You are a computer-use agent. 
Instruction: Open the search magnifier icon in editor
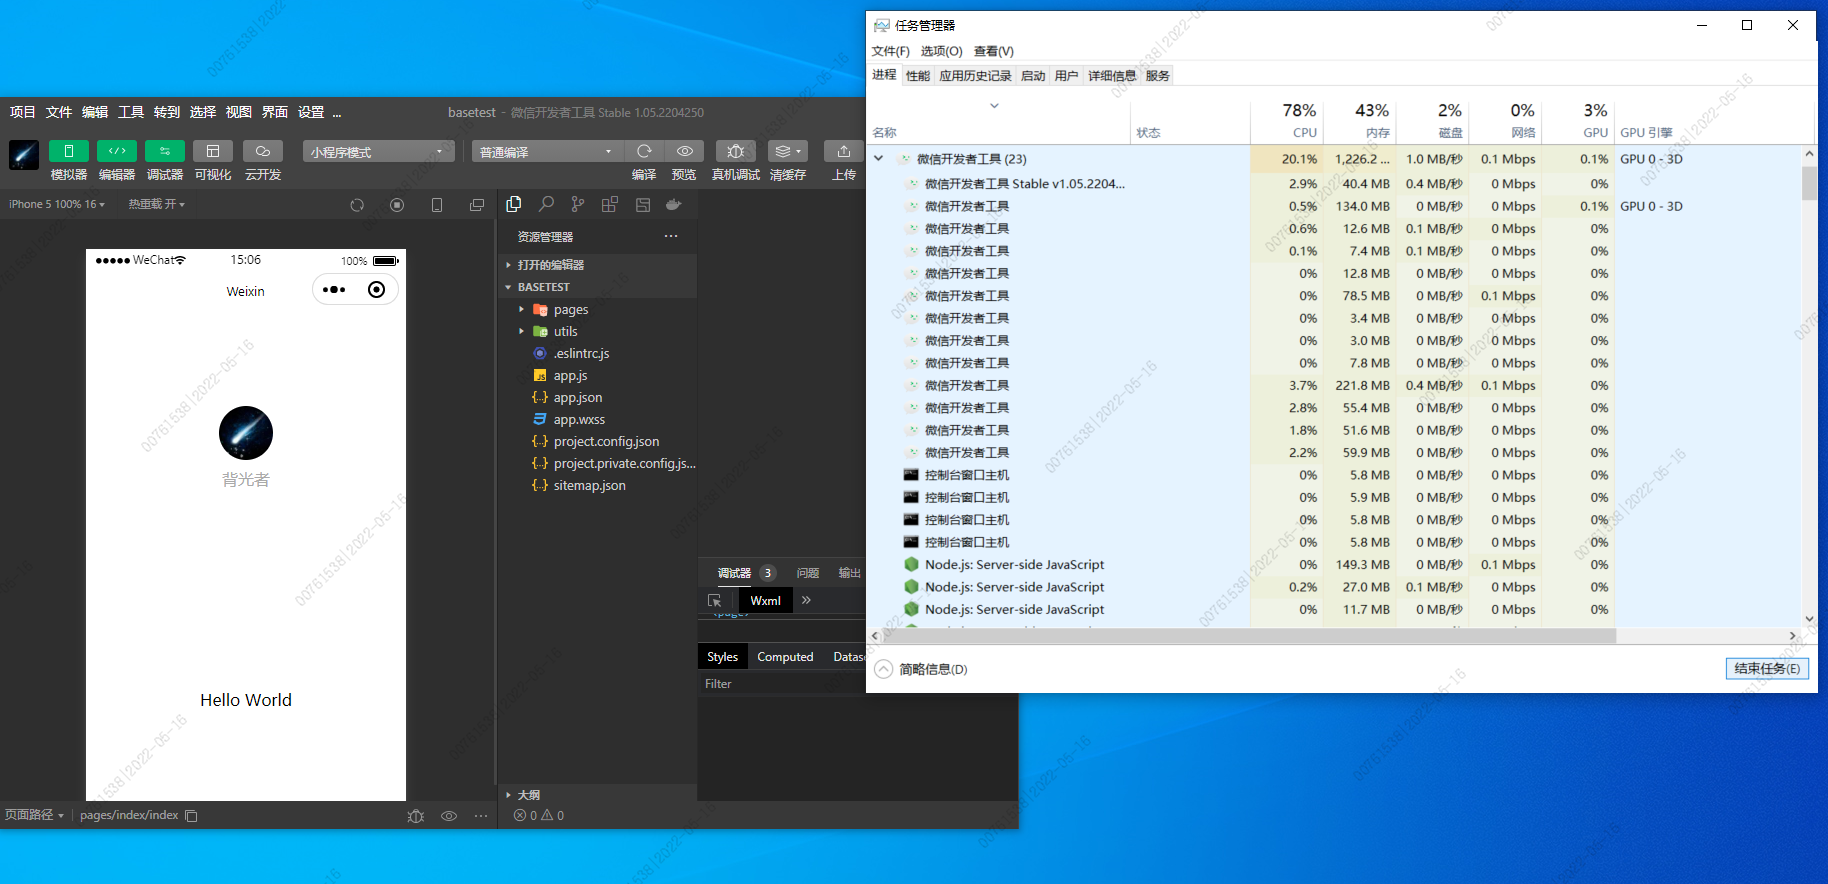coord(546,204)
